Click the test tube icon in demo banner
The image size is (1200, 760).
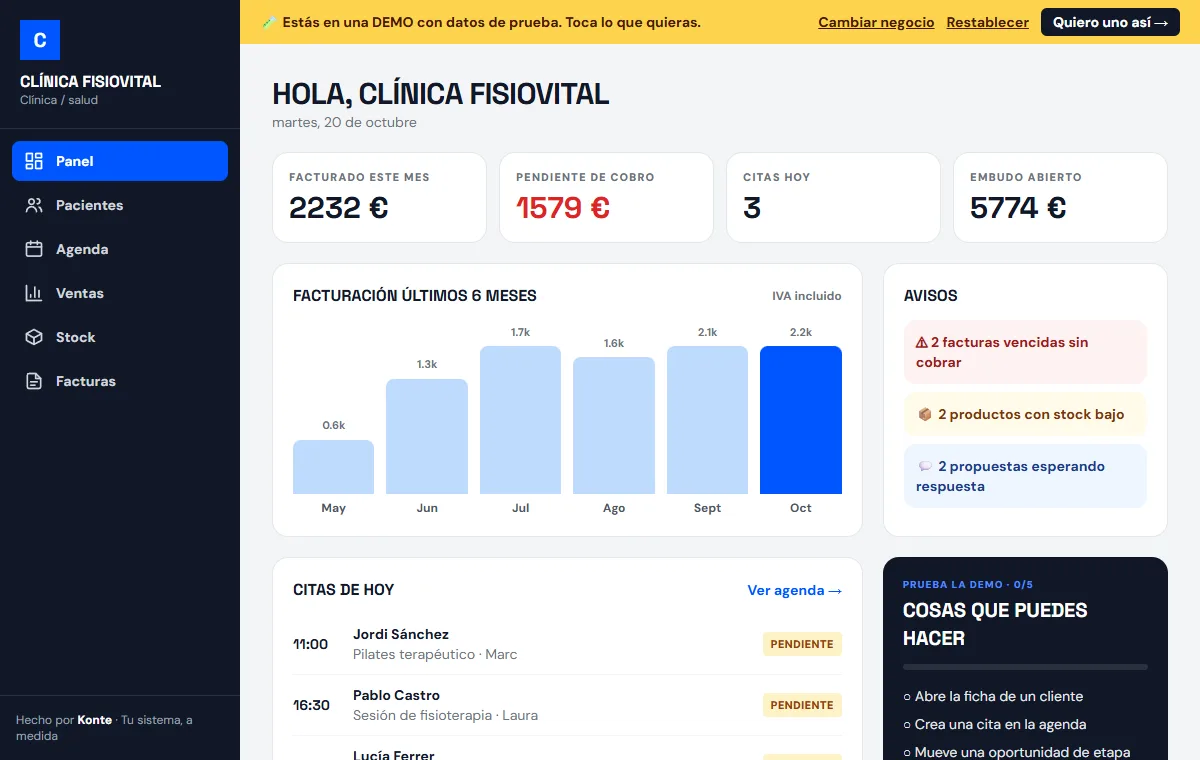[268, 22]
